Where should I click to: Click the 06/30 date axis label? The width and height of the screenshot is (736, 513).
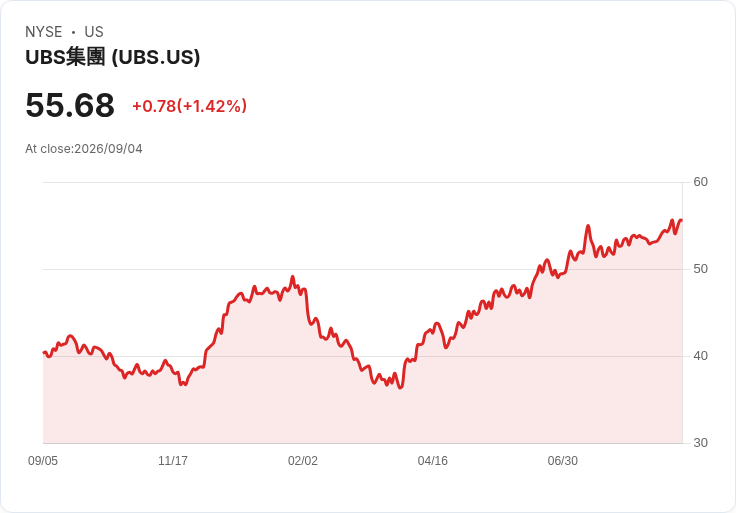pyautogui.click(x=563, y=461)
